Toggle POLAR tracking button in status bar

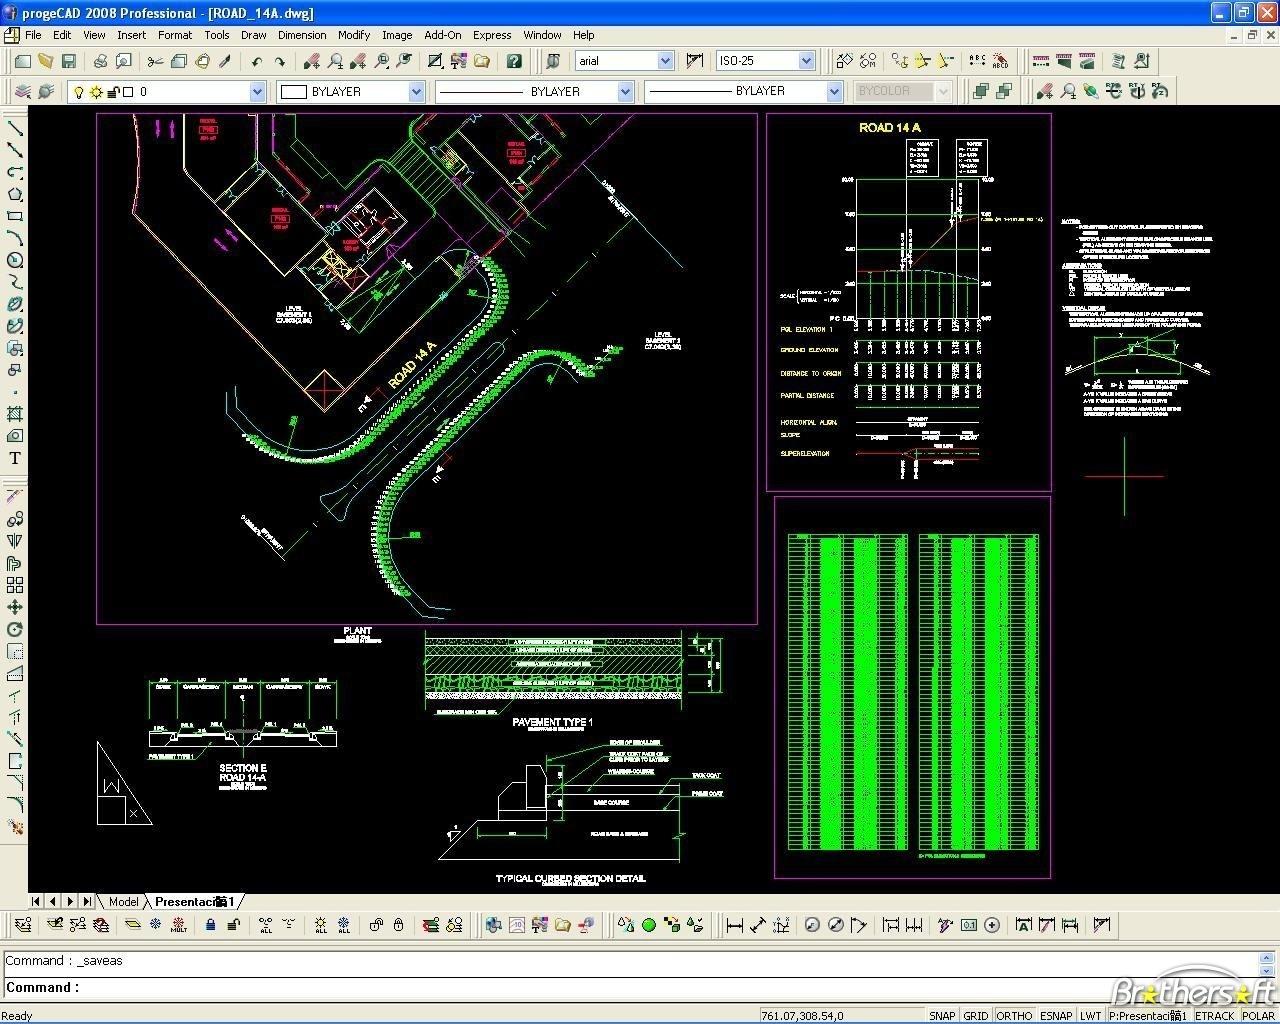pos(1258,1015)
